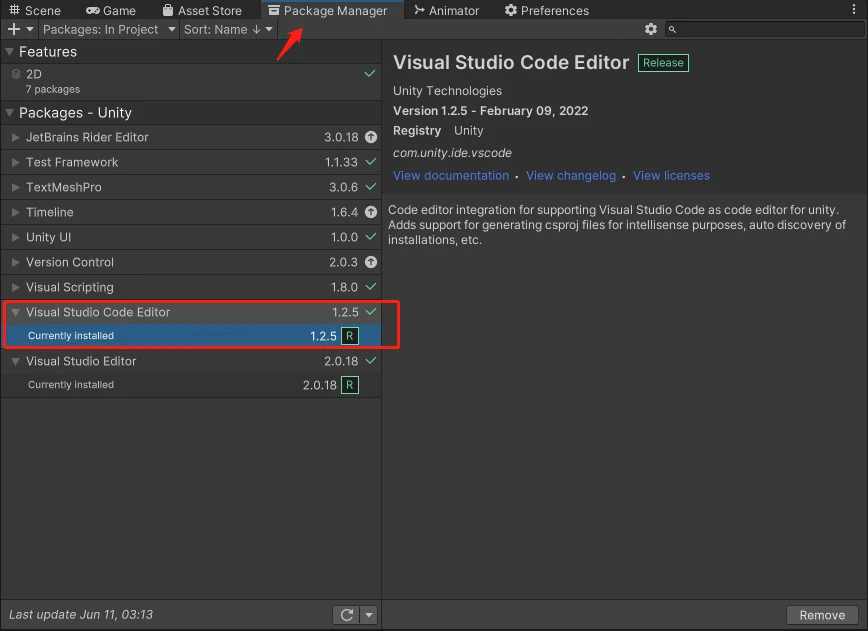Click the Scene tab grid icon
Image resolution: width=868 pixels, height=631 pixels.
tap(14, 10)
